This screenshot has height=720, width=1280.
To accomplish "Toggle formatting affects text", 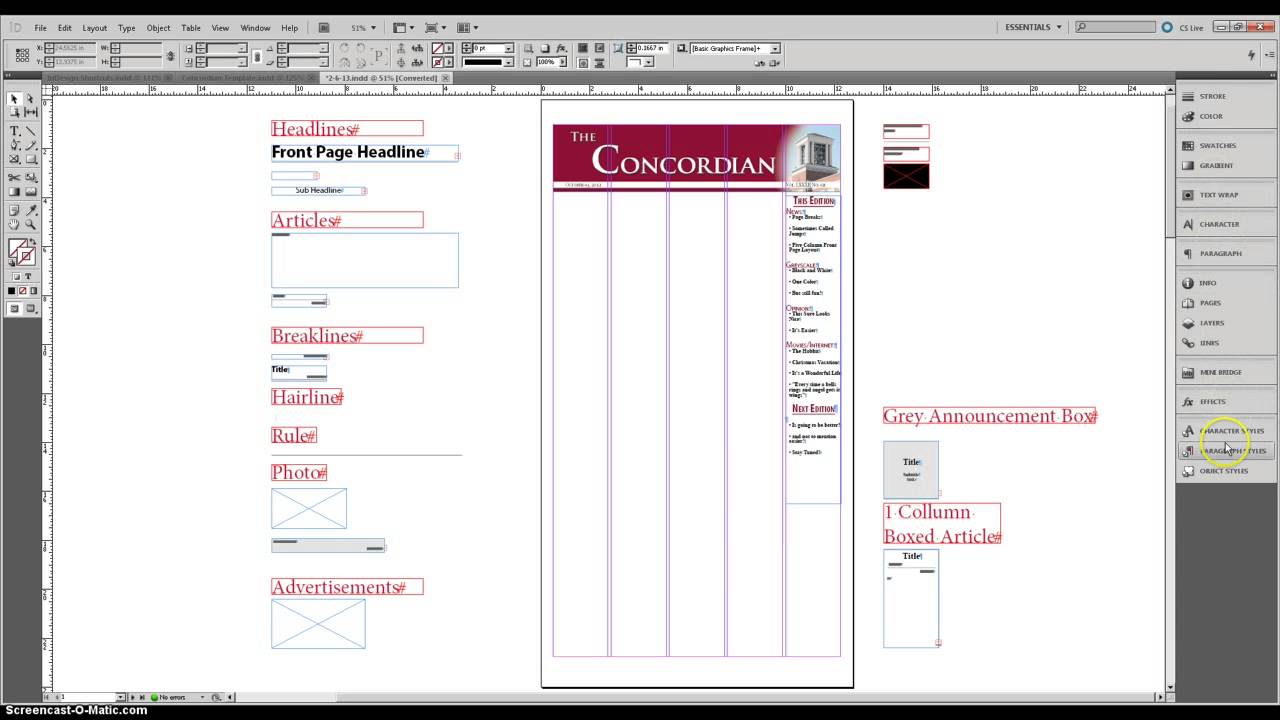I will pyautogui.click(x=28, y=276).
